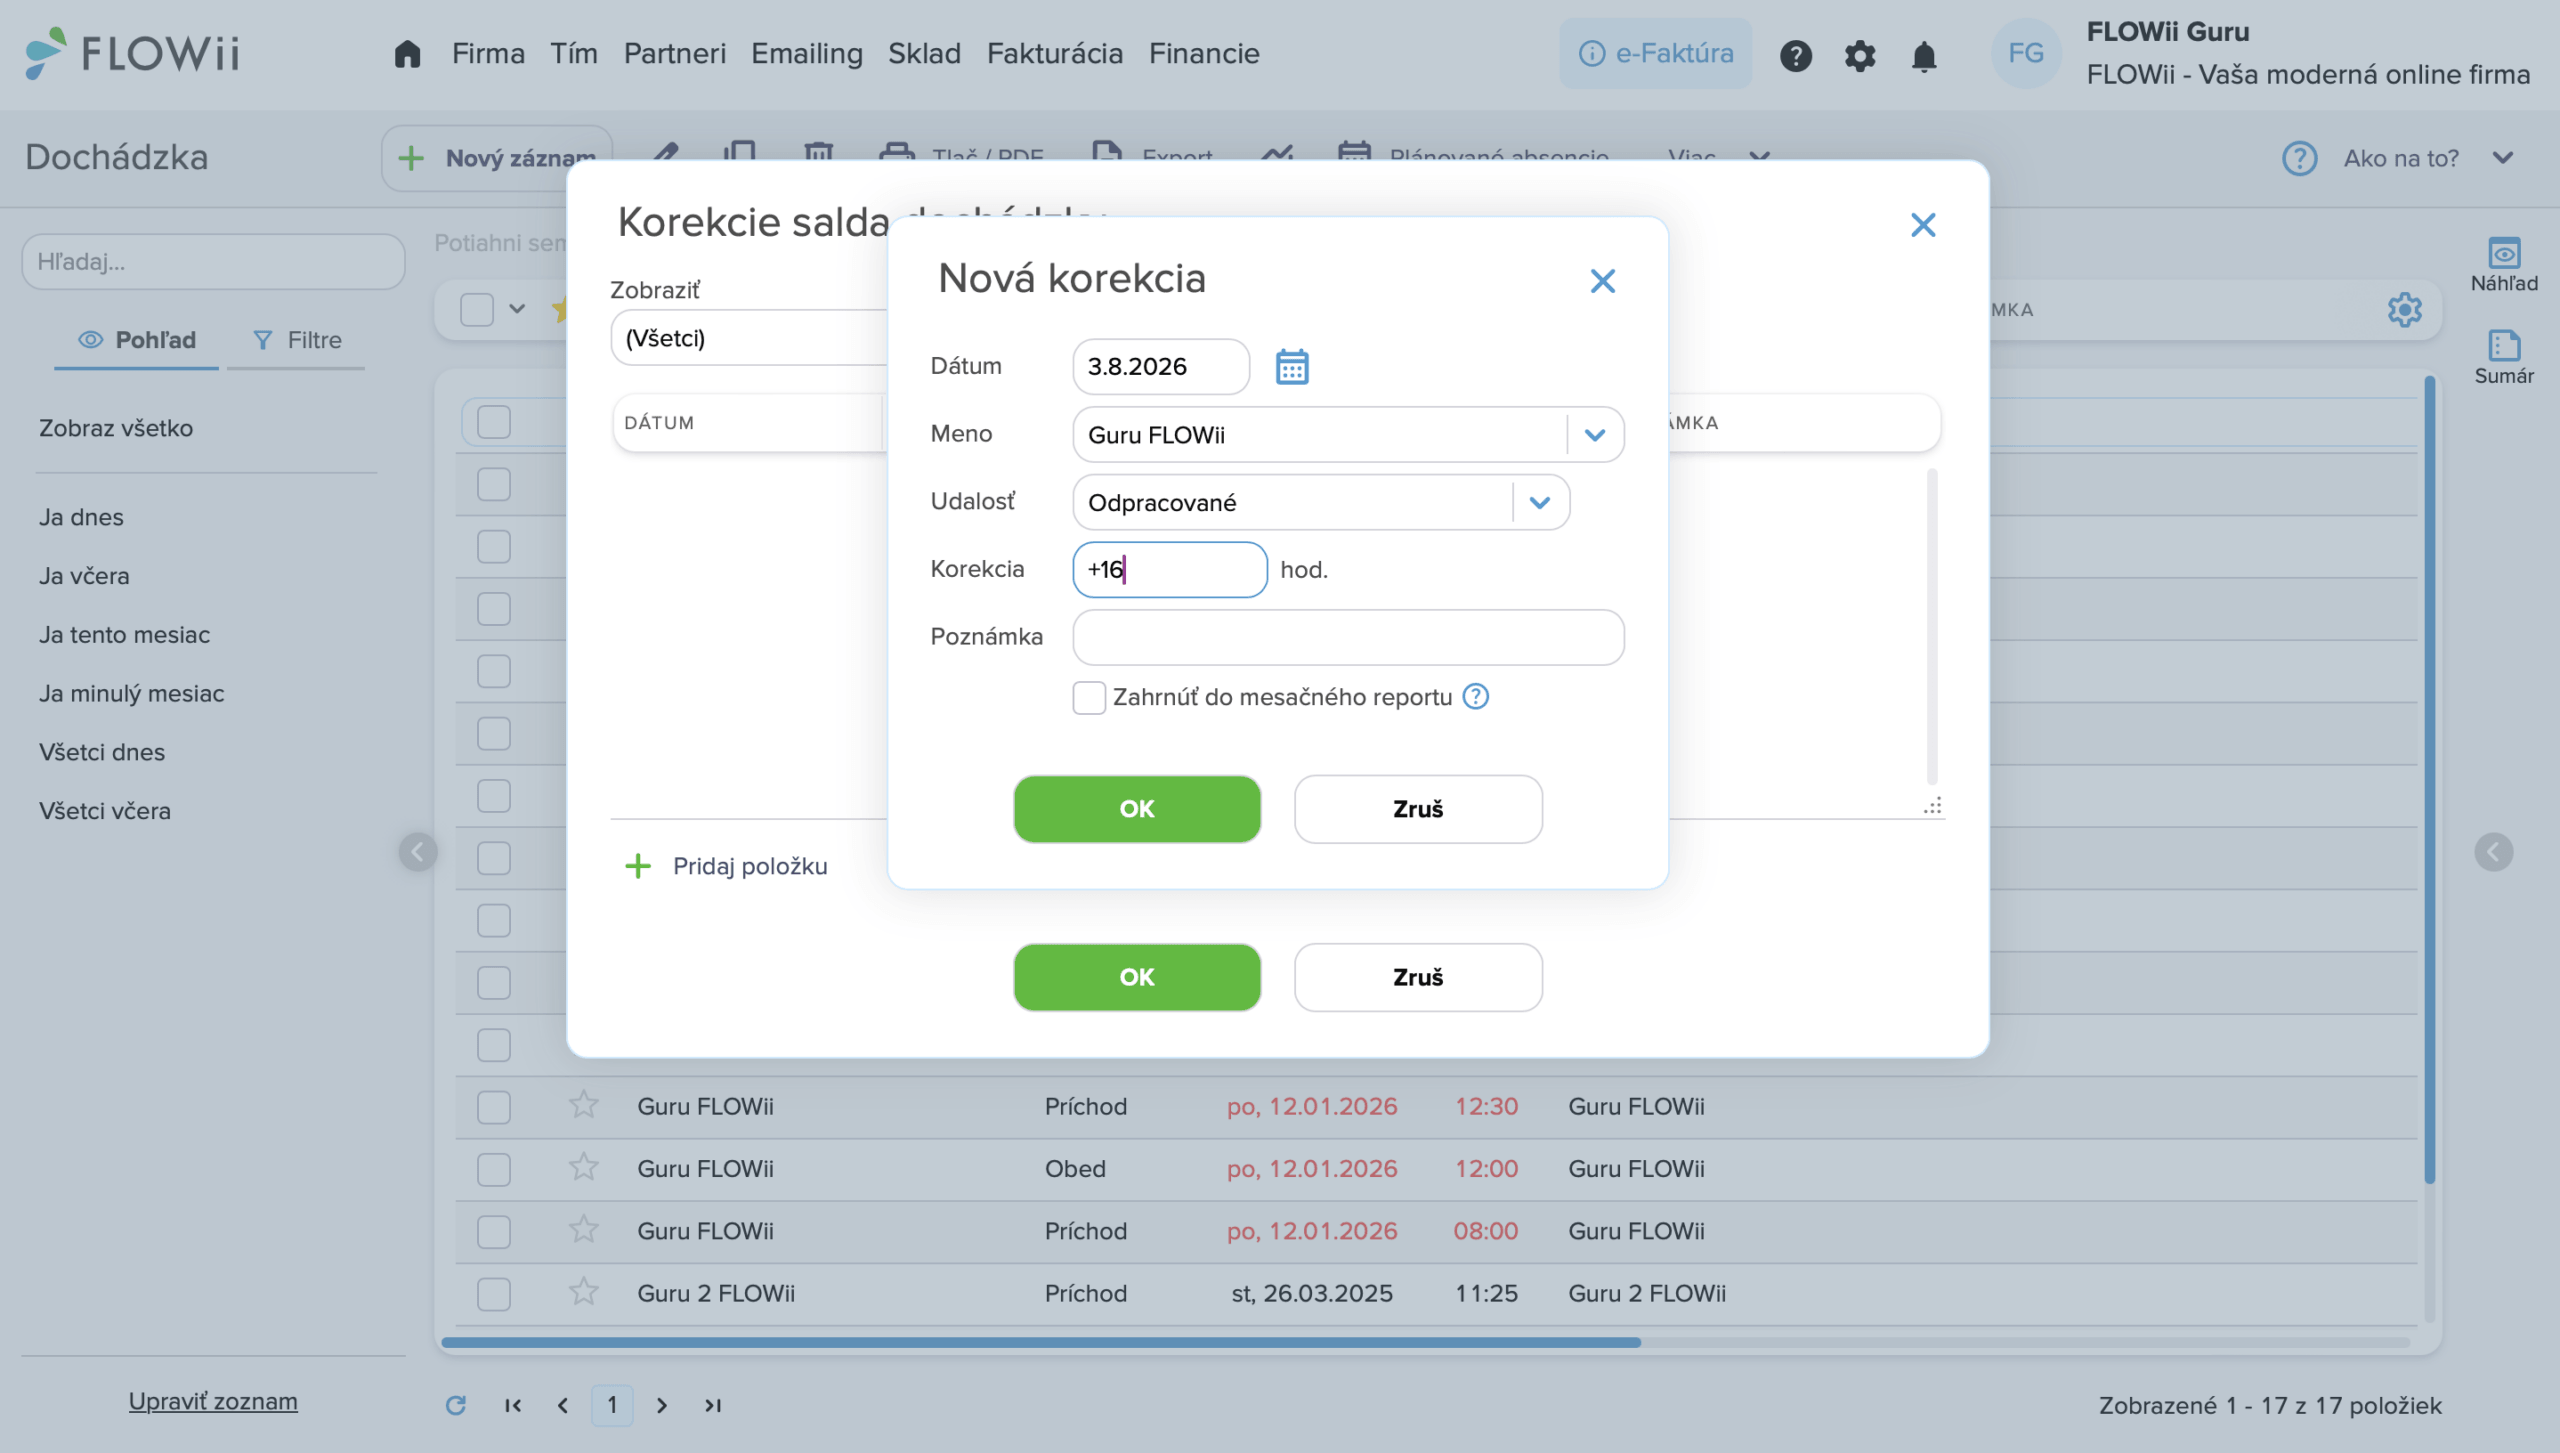Open the Partneri menu
The height and width of the screenshot is (1453, 2560).
coord(675,54)
